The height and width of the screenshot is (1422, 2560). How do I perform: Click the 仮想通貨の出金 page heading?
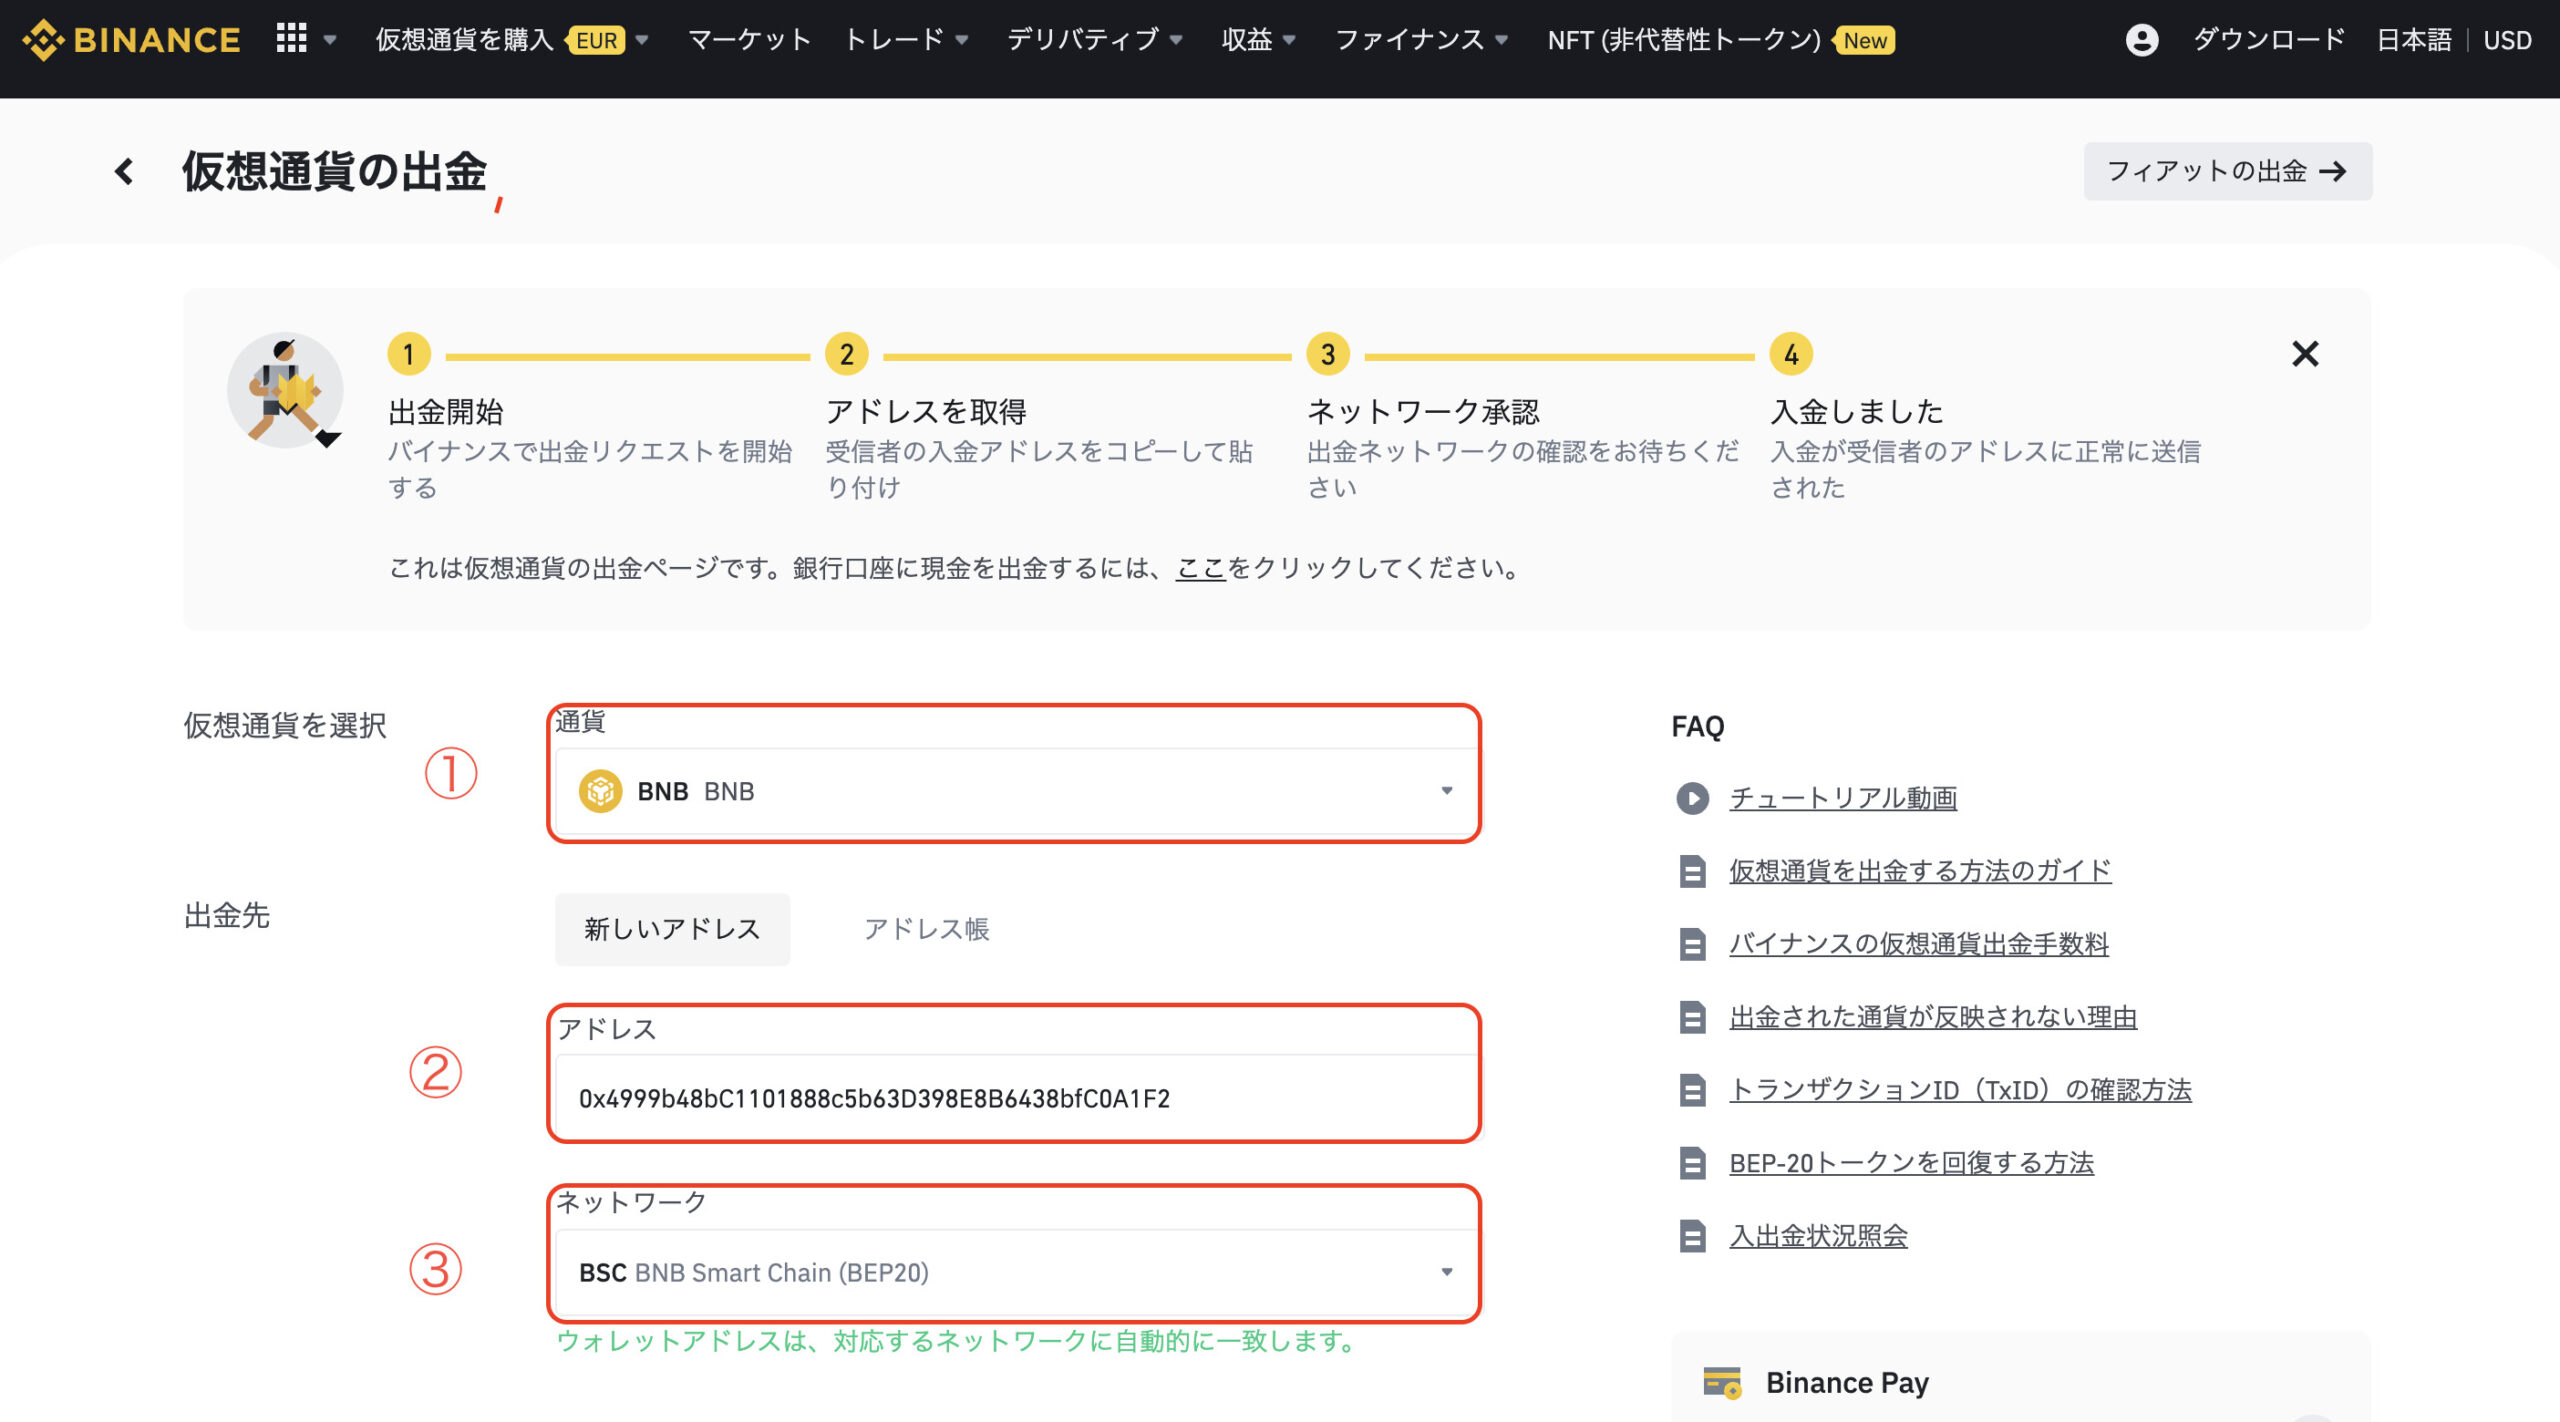[x=334, y=171]
